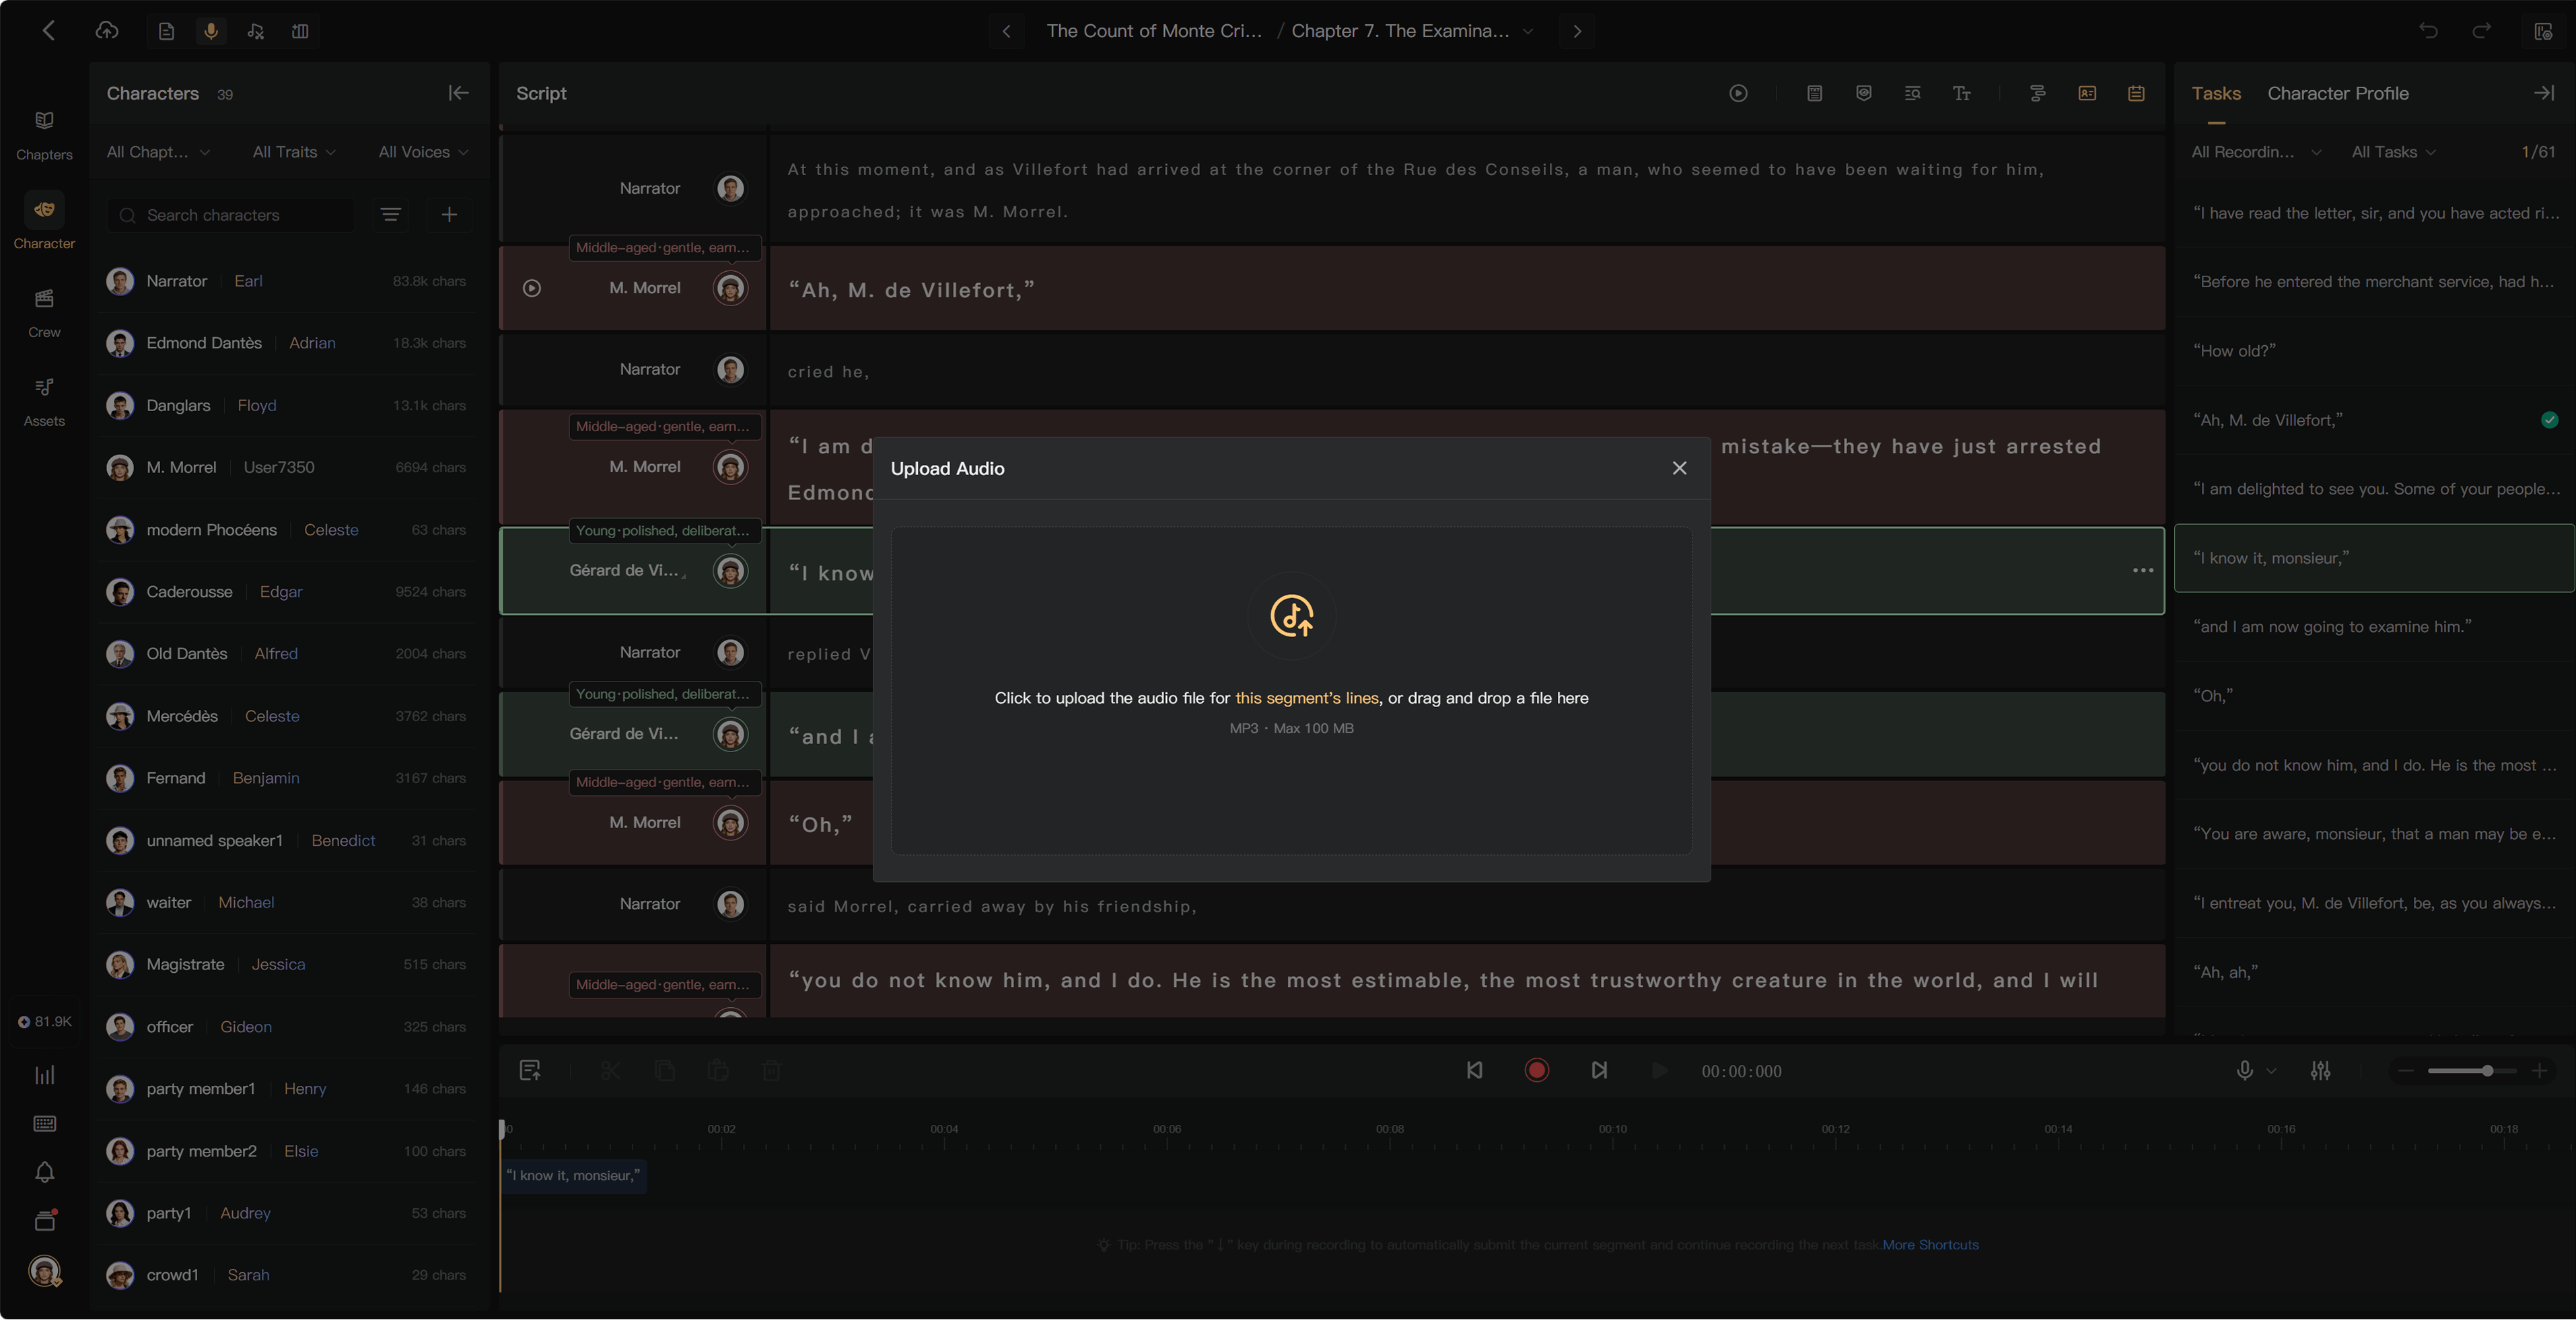Select the Tasks tab

coord(2215,93)
